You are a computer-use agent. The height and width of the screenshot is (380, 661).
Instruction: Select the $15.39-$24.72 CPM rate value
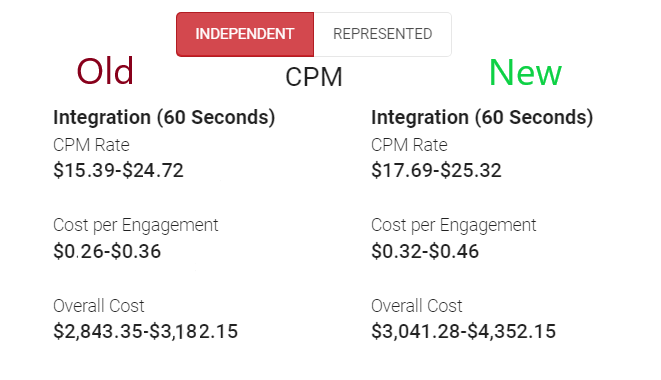point(118,170)
